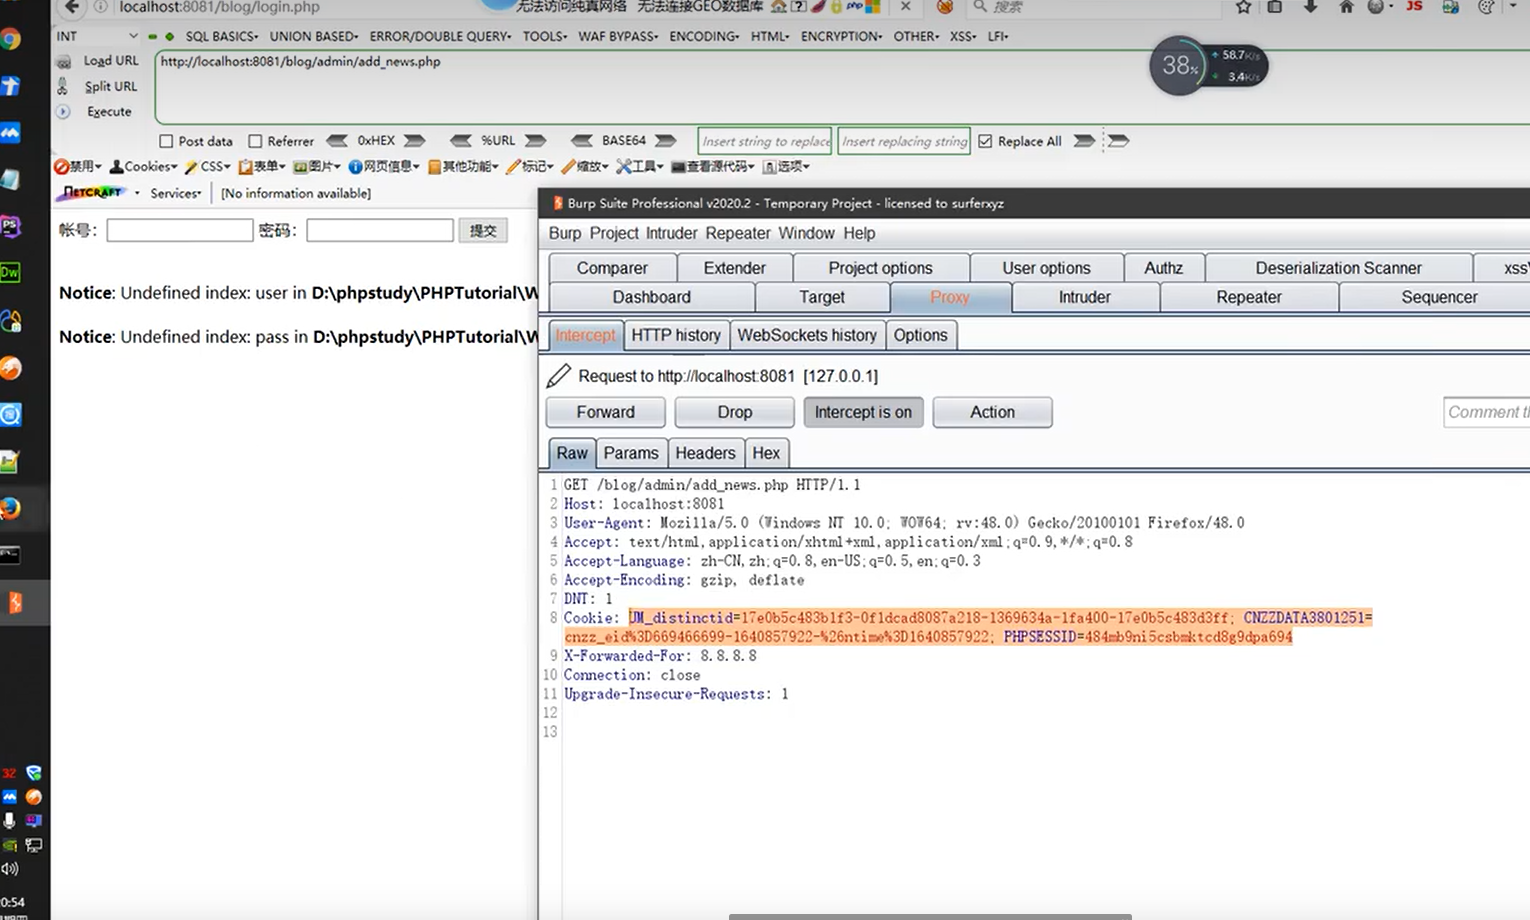
Task: Click the Load URL icon in HackBar
Action: coord(64,61)
